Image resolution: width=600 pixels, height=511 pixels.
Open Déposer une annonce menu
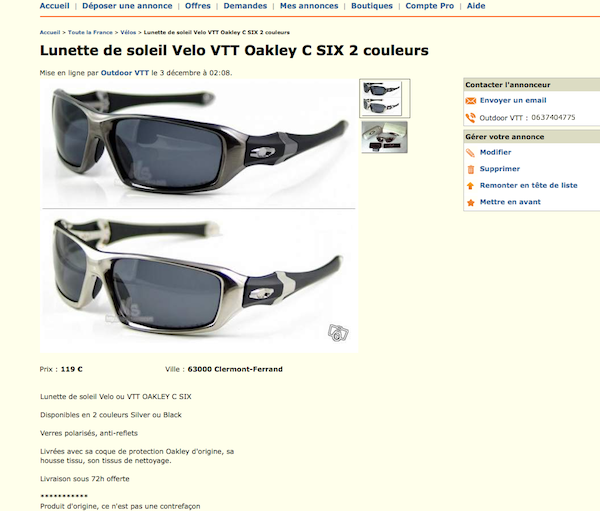tap(127, 6)
